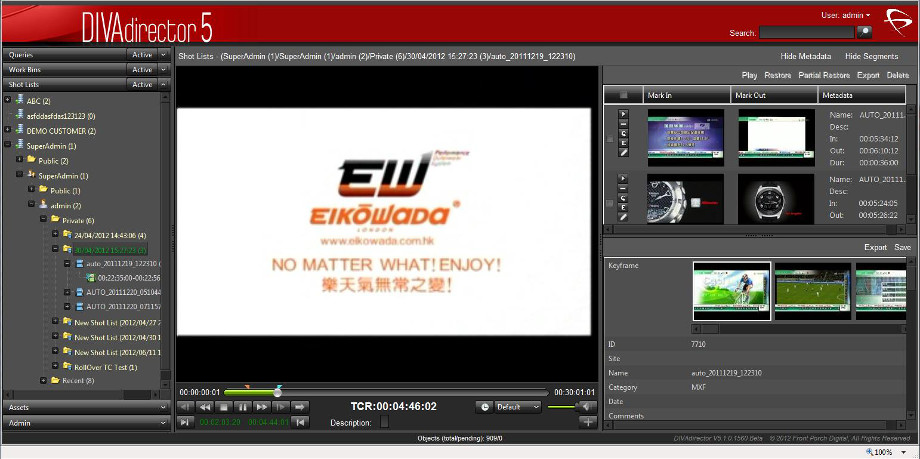Step back one frame in player

click(x=185, y=406)
